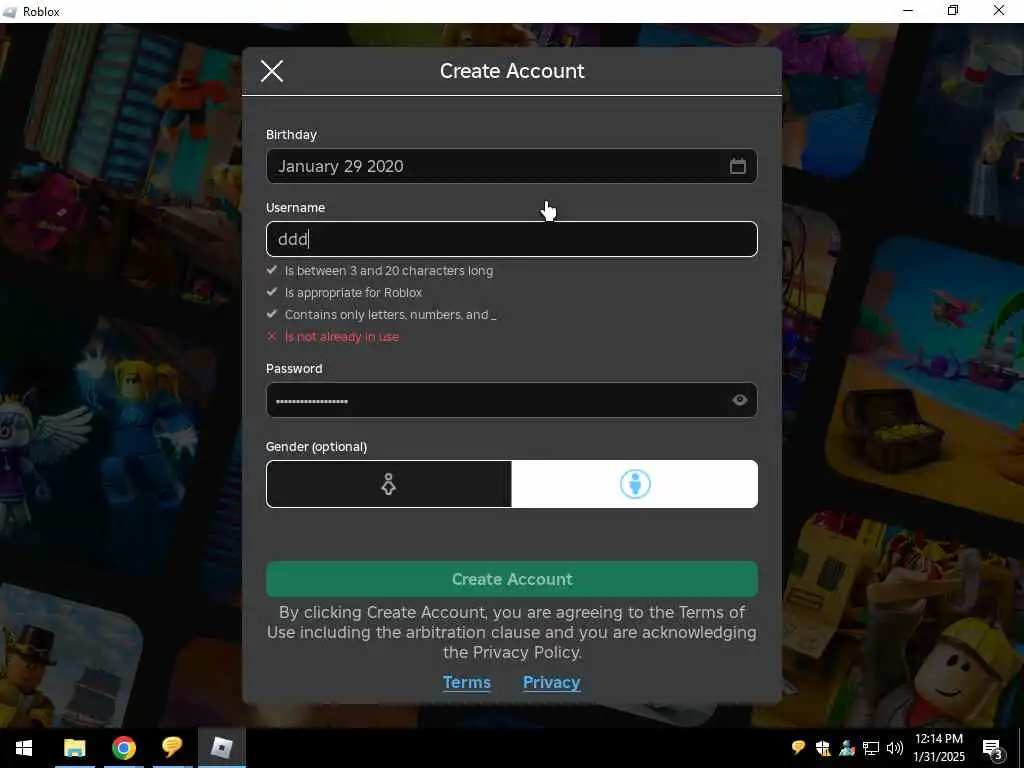Focus the Username input field

click(x=511, y=239)
